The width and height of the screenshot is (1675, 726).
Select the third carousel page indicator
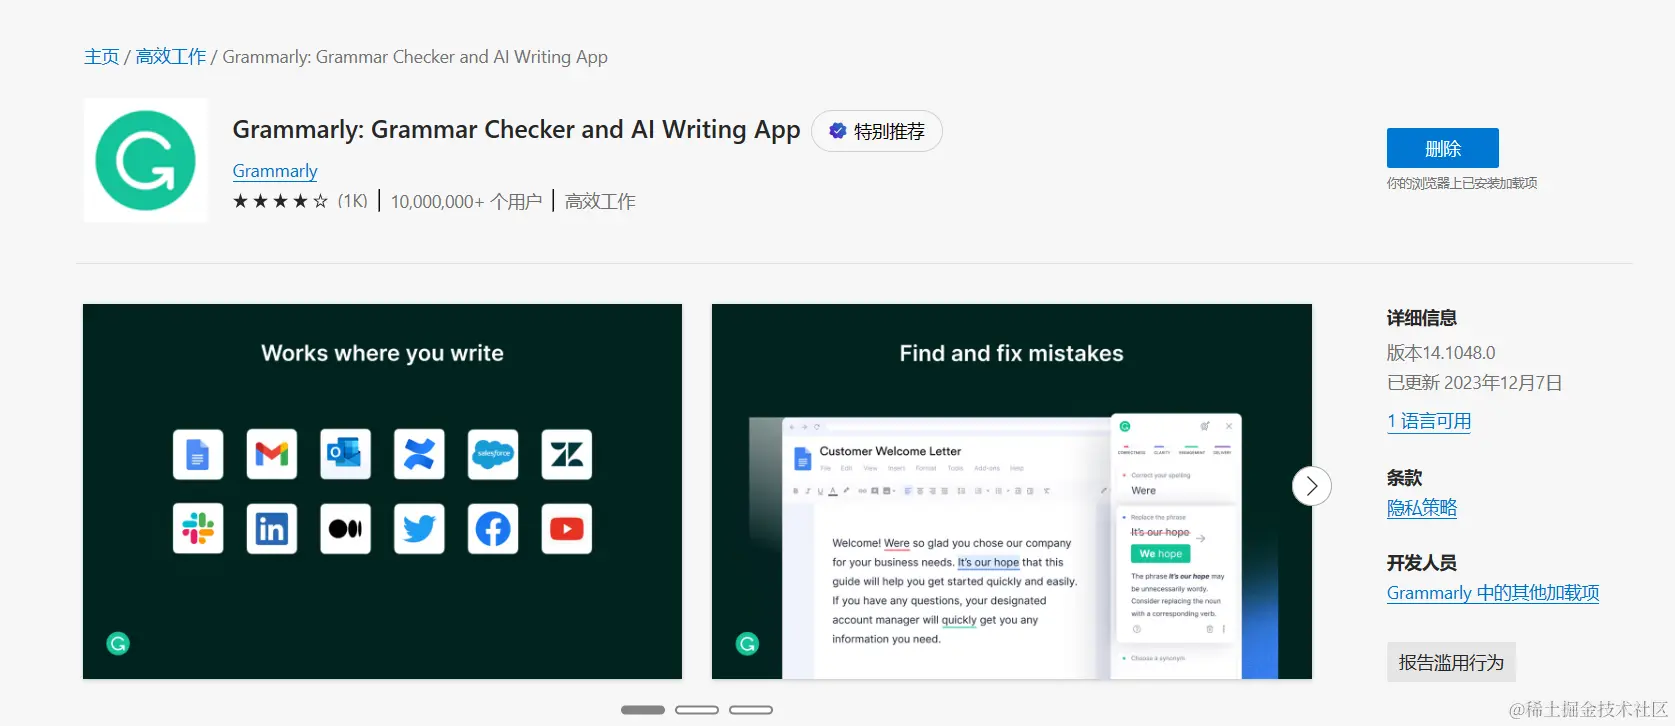[x=751, y=710]
